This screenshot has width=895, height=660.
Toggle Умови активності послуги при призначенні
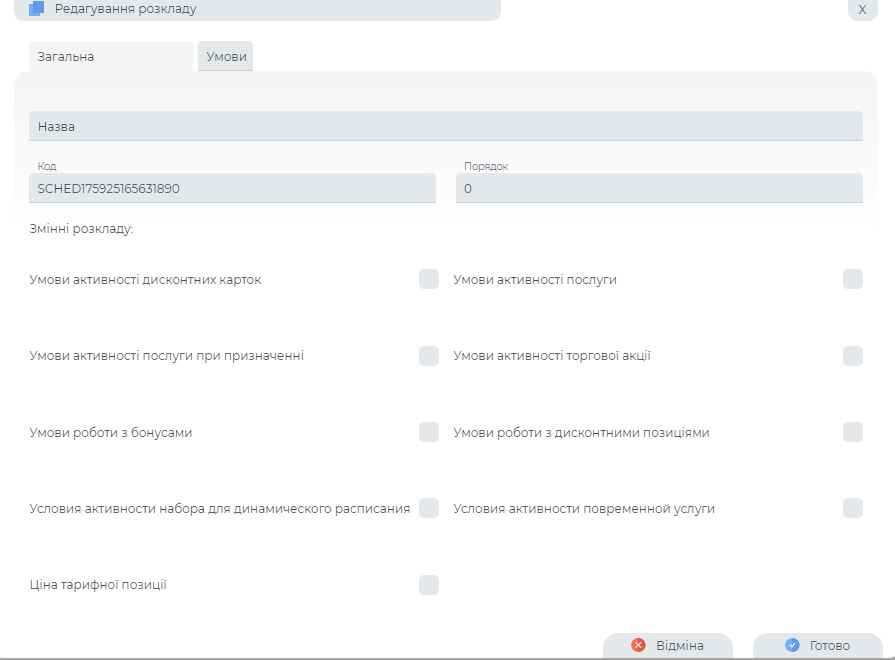[x=429, y=356]
